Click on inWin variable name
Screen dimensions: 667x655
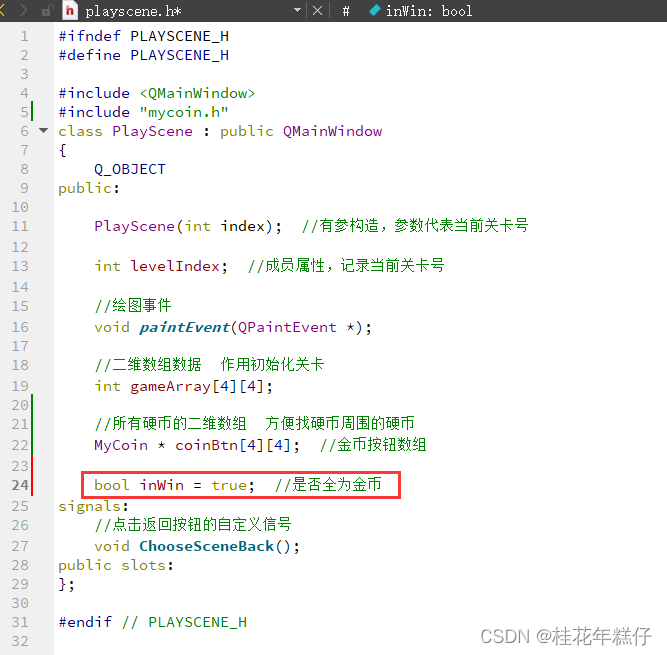[x=162, y=485]
